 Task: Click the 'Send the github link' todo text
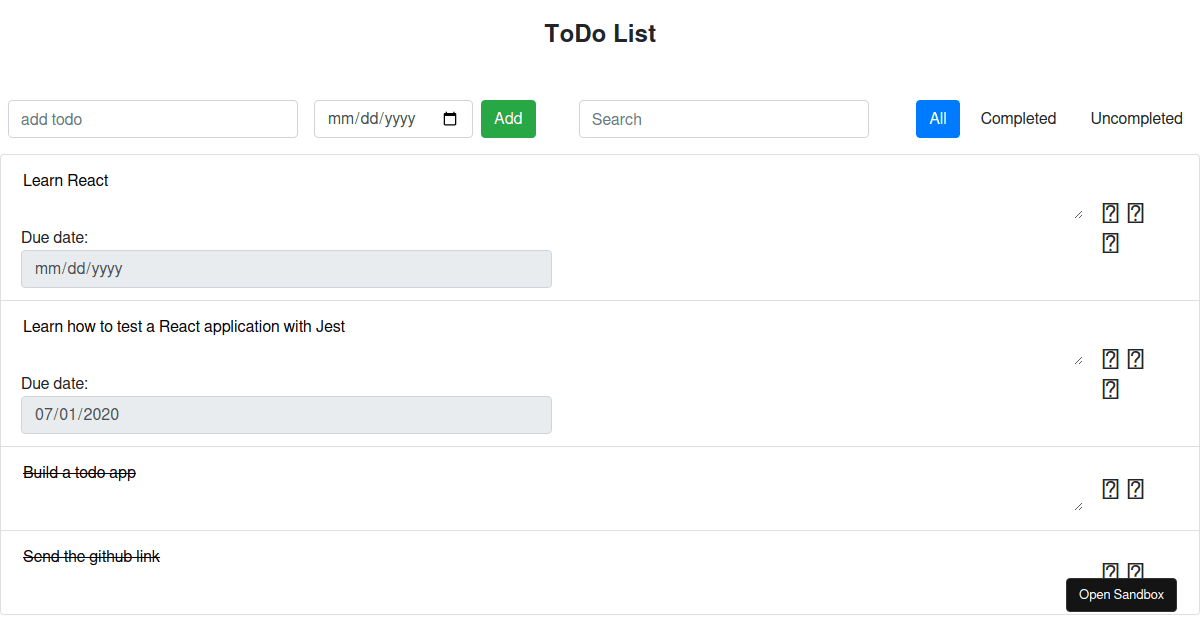(x=92, y=557)
